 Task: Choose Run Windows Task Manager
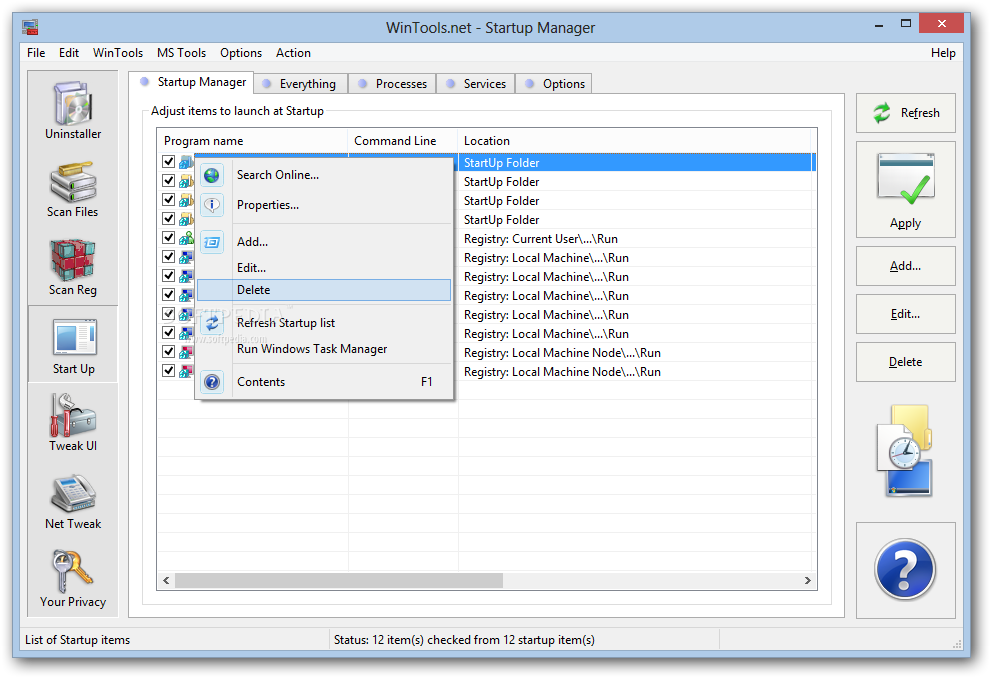[324, 349]
